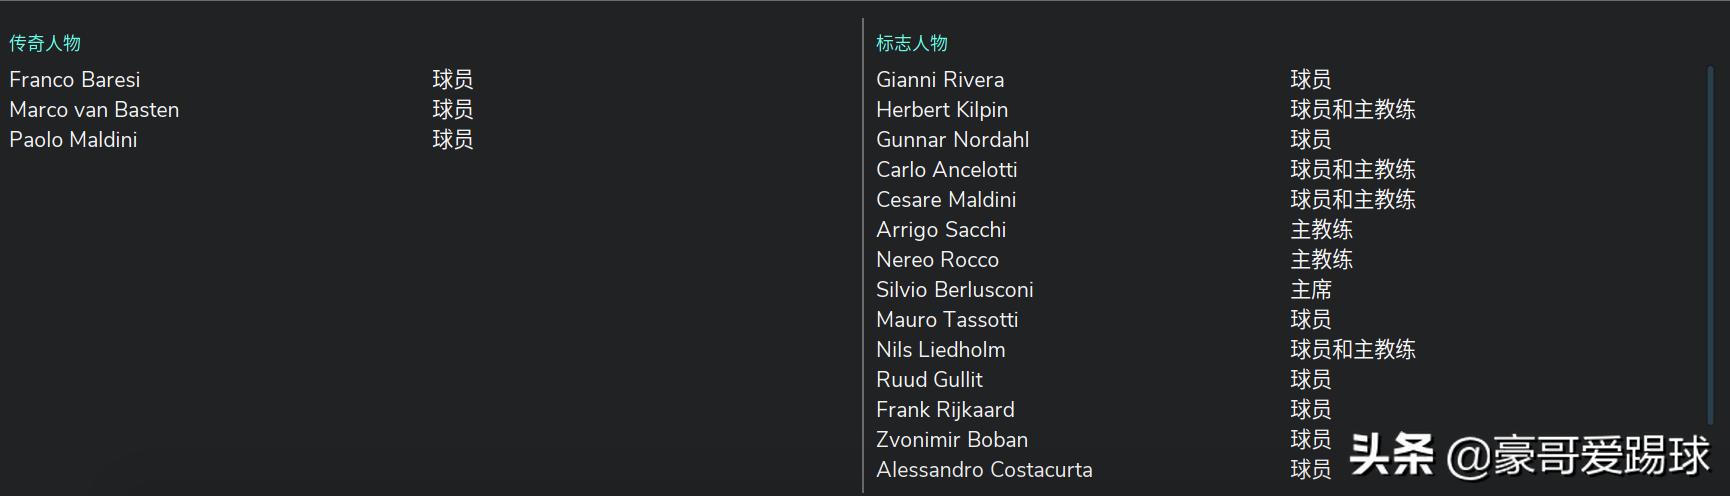View Arrigo Sacchi's profile
Screen dimensions: 1730x496
(941, 230)
